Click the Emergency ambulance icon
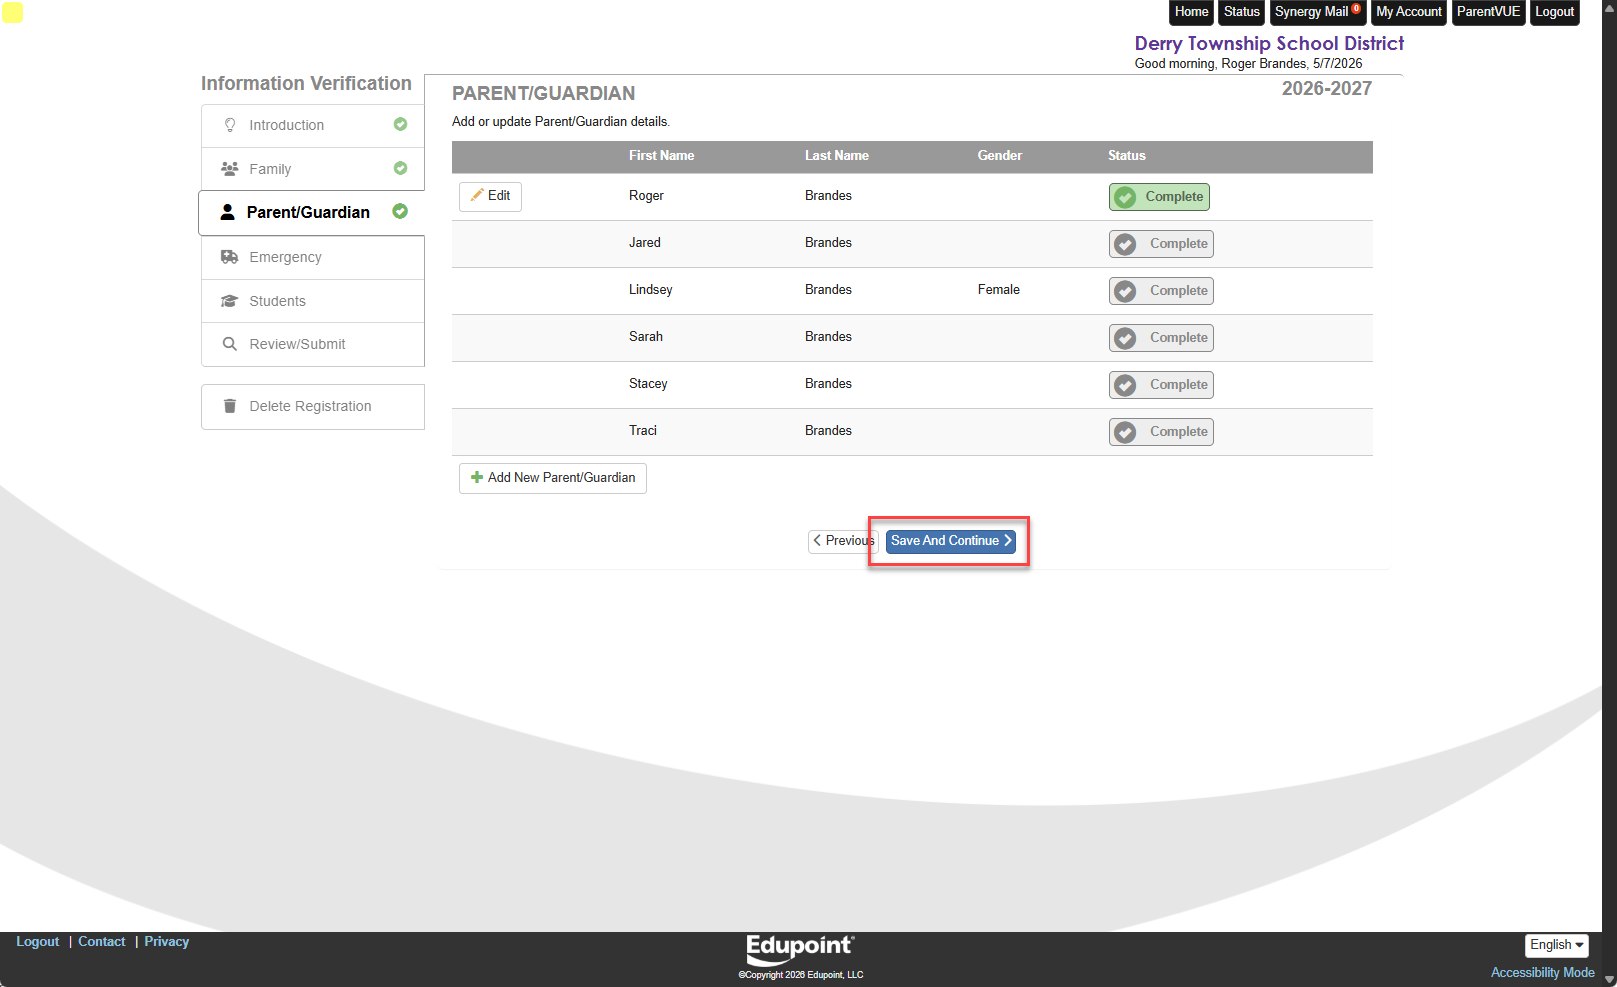This screenshot has width=1617, height=987. (230, 257)
